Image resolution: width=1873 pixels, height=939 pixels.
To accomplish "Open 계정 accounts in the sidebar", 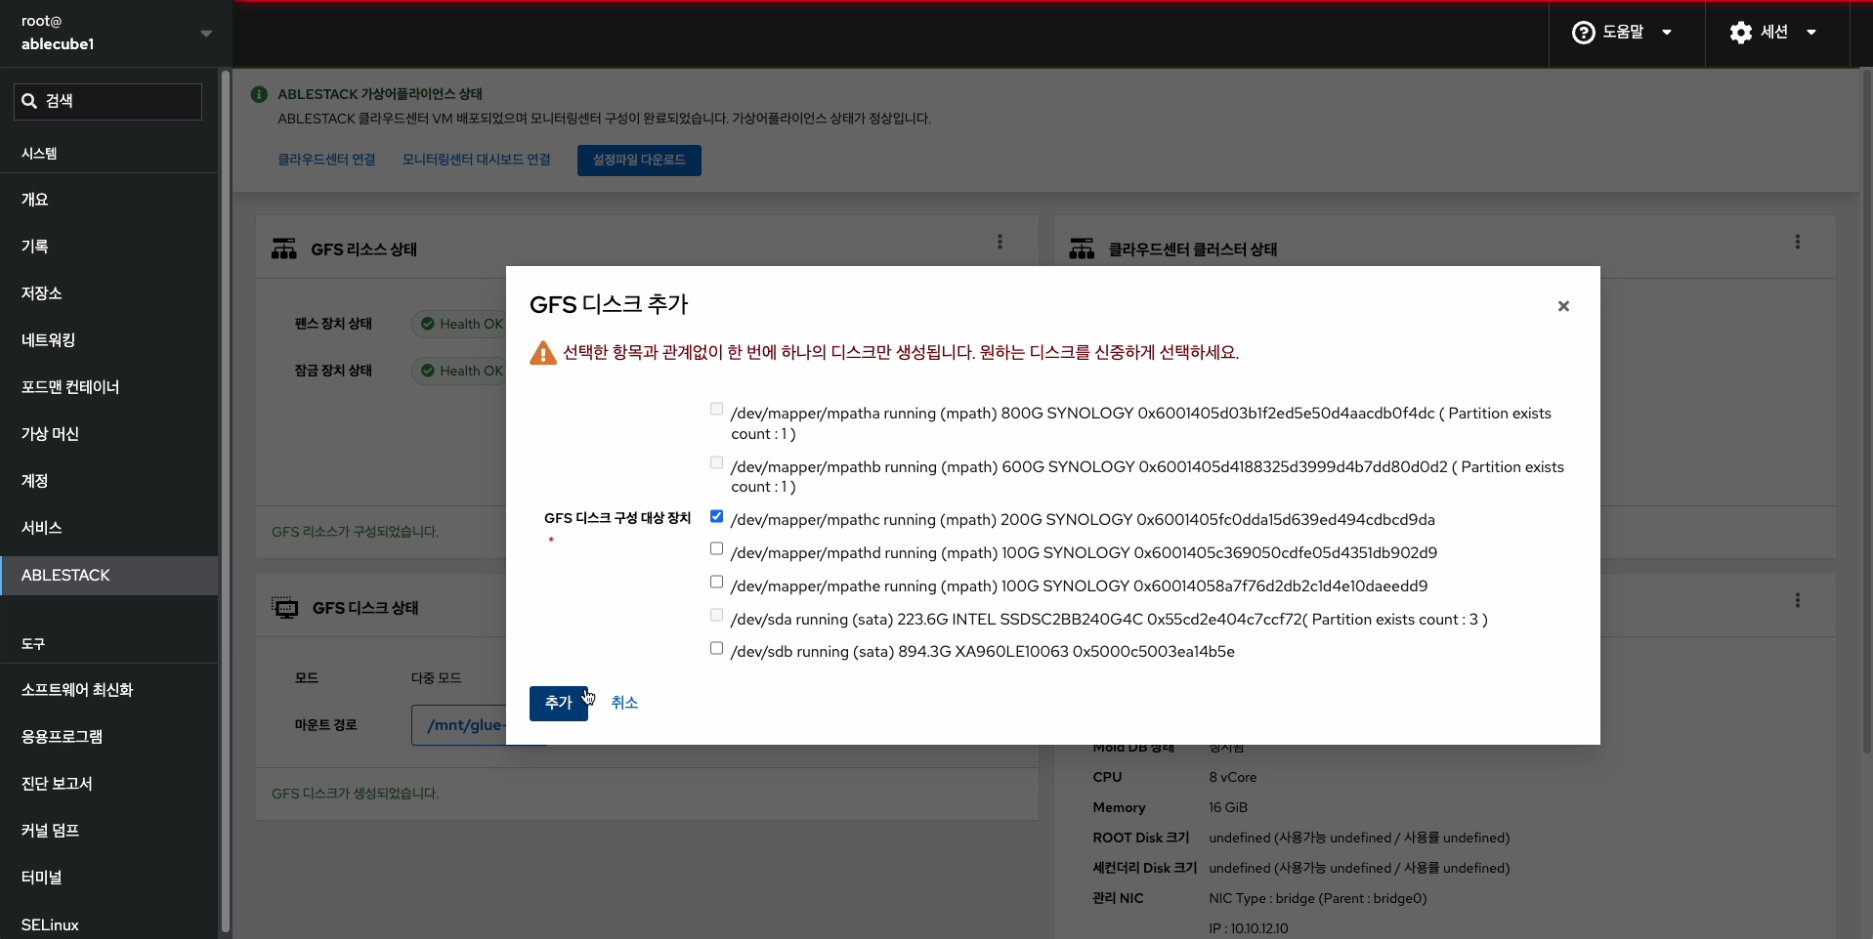I will click(109, 481).
